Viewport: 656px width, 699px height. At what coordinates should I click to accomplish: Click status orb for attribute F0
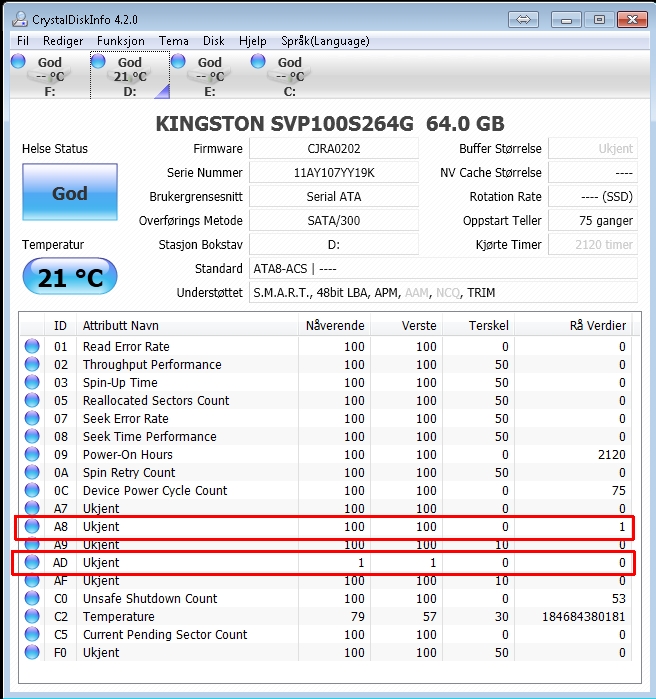(x=32, y=652)
